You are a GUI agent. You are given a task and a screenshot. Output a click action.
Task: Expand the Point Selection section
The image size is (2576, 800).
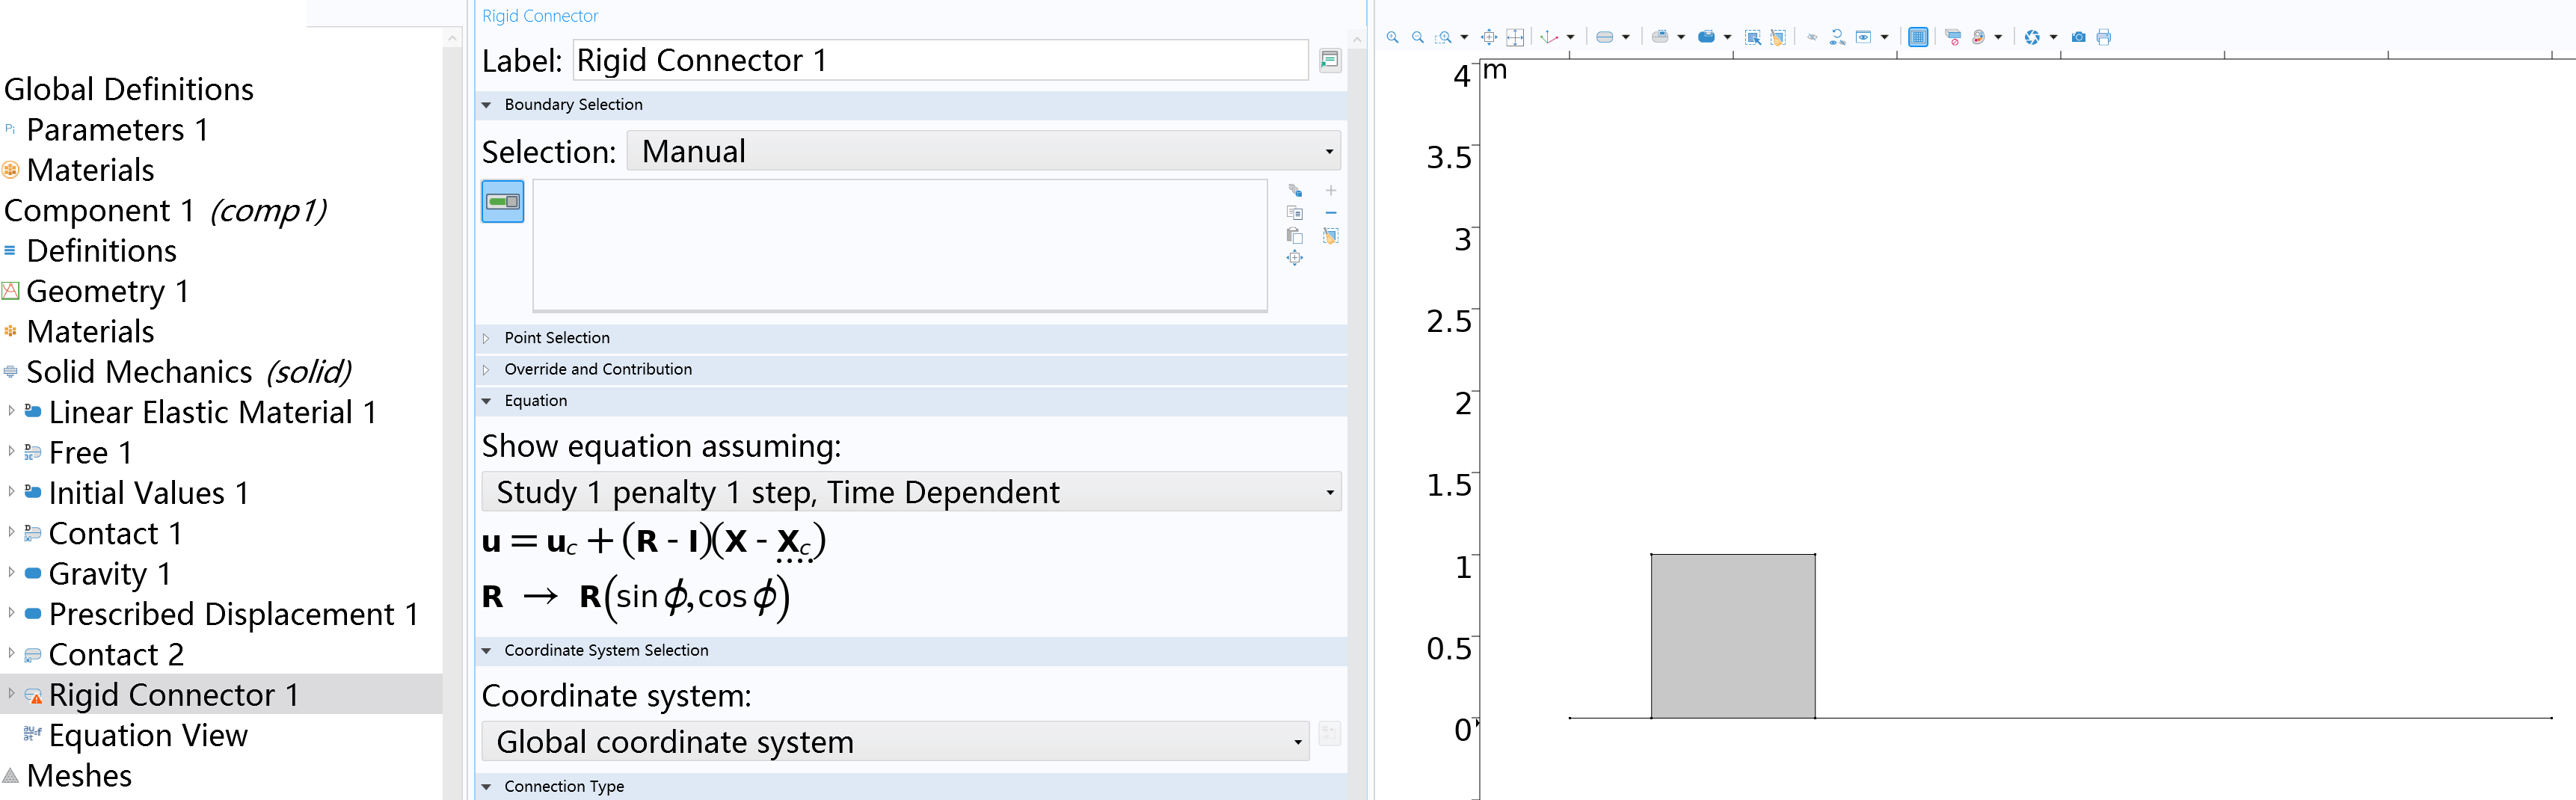(x=556, y=338)
